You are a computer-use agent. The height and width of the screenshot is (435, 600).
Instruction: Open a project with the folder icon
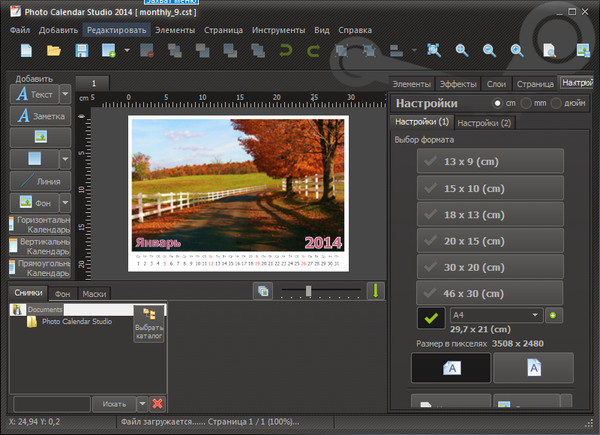coord(53,50)
